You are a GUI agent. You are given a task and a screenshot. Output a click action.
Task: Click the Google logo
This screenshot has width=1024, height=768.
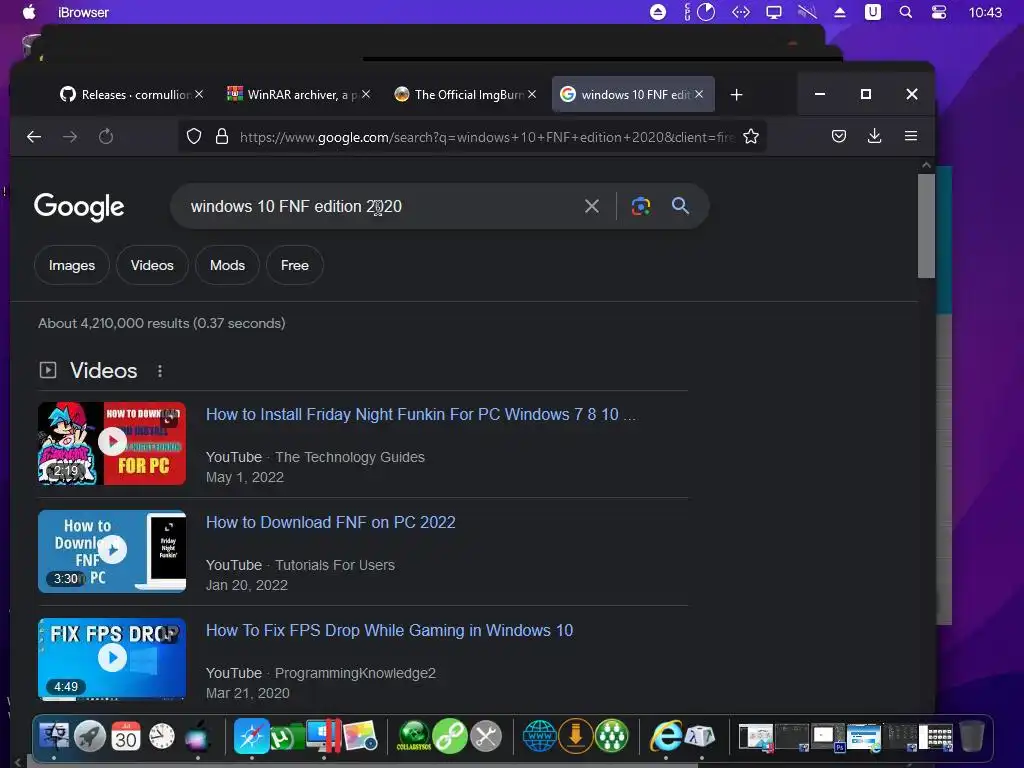point(79,206)
